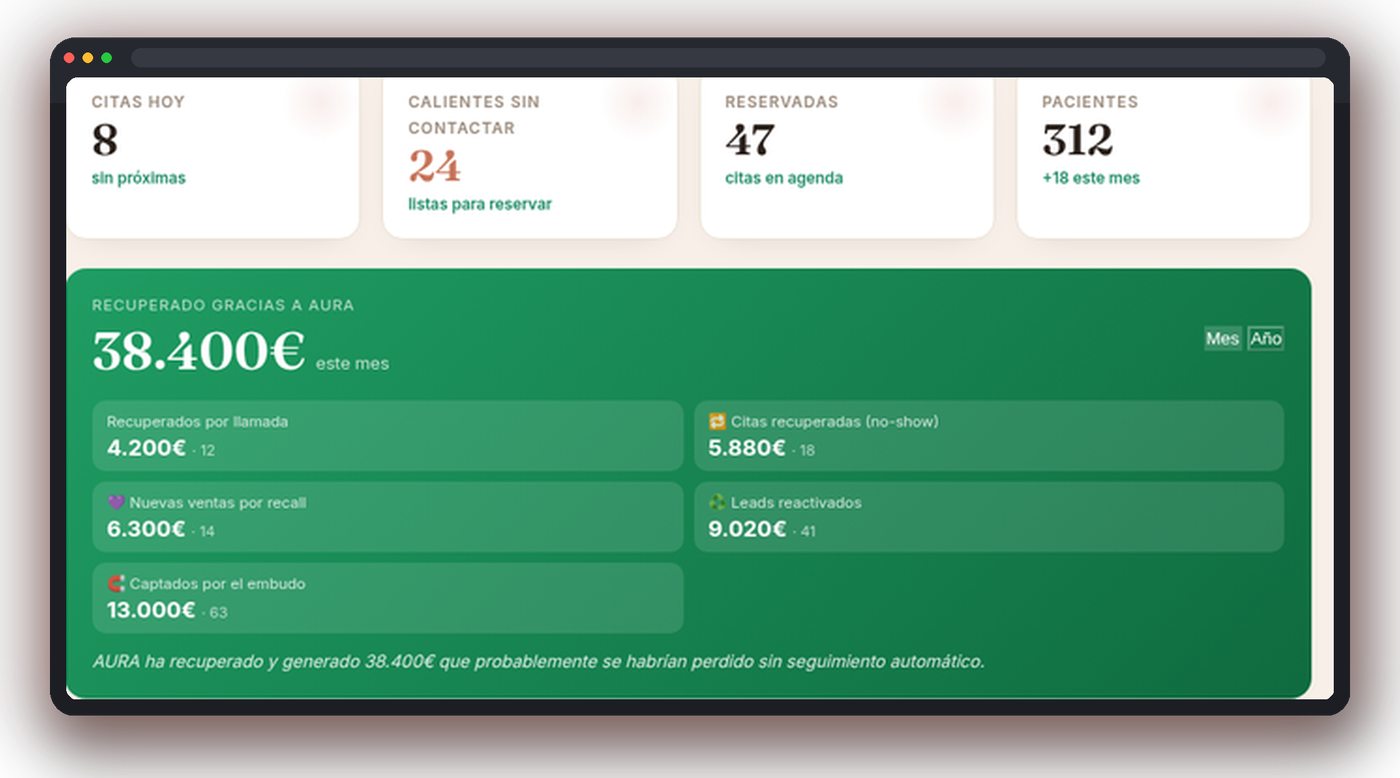The height and width of the screenshot is (778, 1400).
Task: Click the green maximize window dot
Action: (x=107, y=58)
